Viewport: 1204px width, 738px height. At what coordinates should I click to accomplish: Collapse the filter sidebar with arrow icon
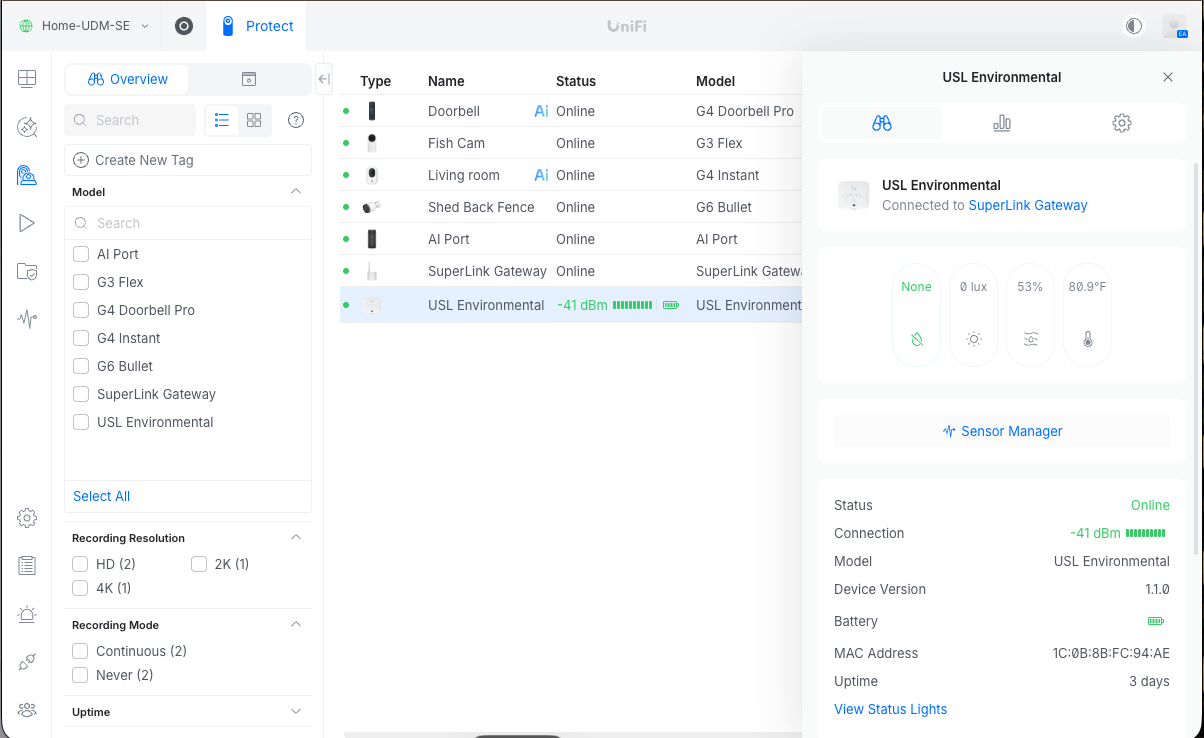[323, 79]
